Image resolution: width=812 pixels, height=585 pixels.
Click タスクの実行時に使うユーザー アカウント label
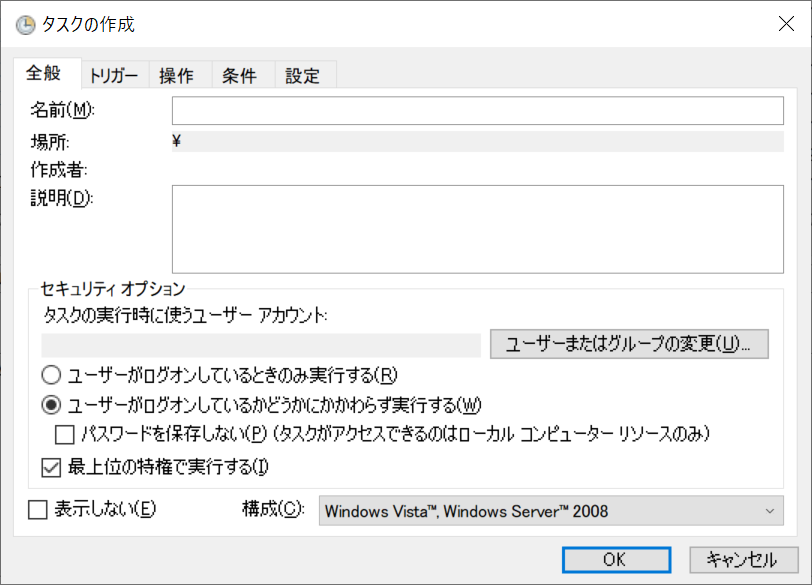185,315
